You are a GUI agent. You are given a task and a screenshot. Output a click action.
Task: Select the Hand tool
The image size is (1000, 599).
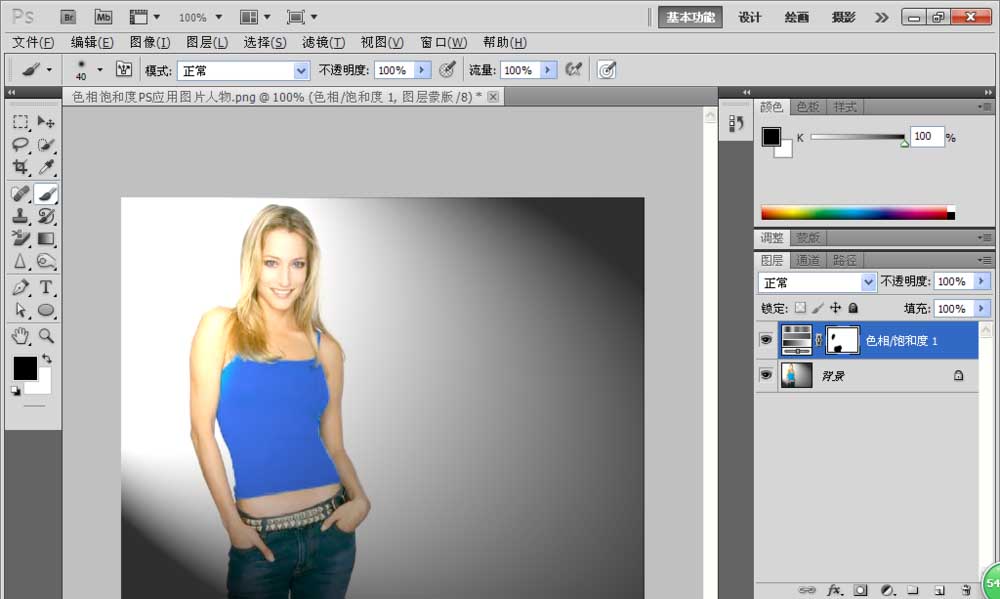click(20, 336)
